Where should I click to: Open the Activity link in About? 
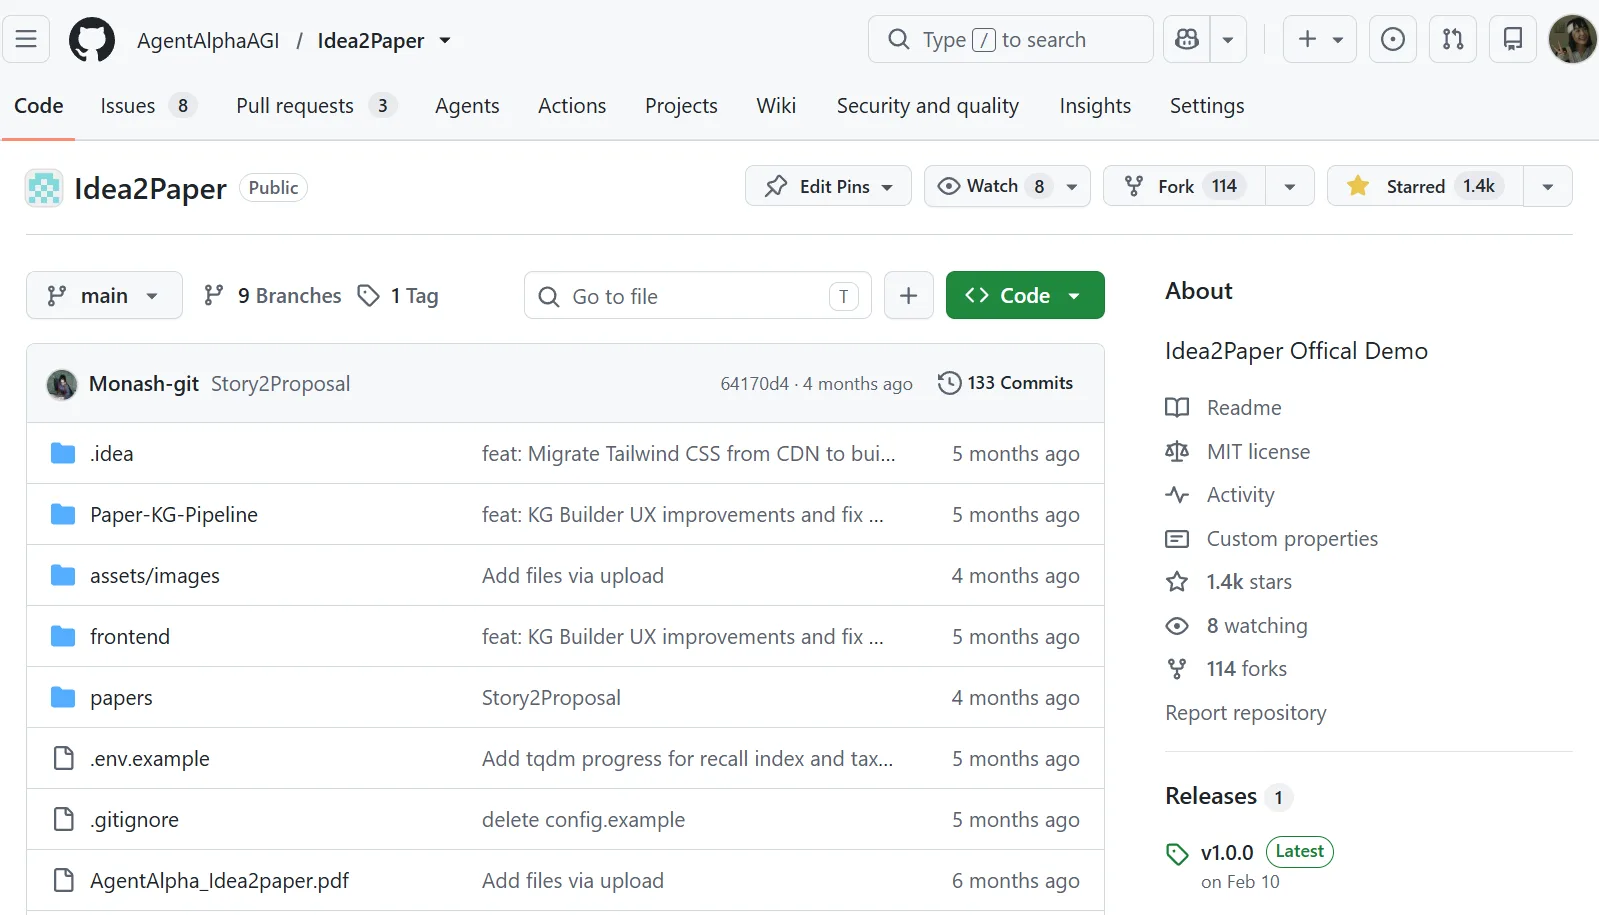(x=1241, y=495)
